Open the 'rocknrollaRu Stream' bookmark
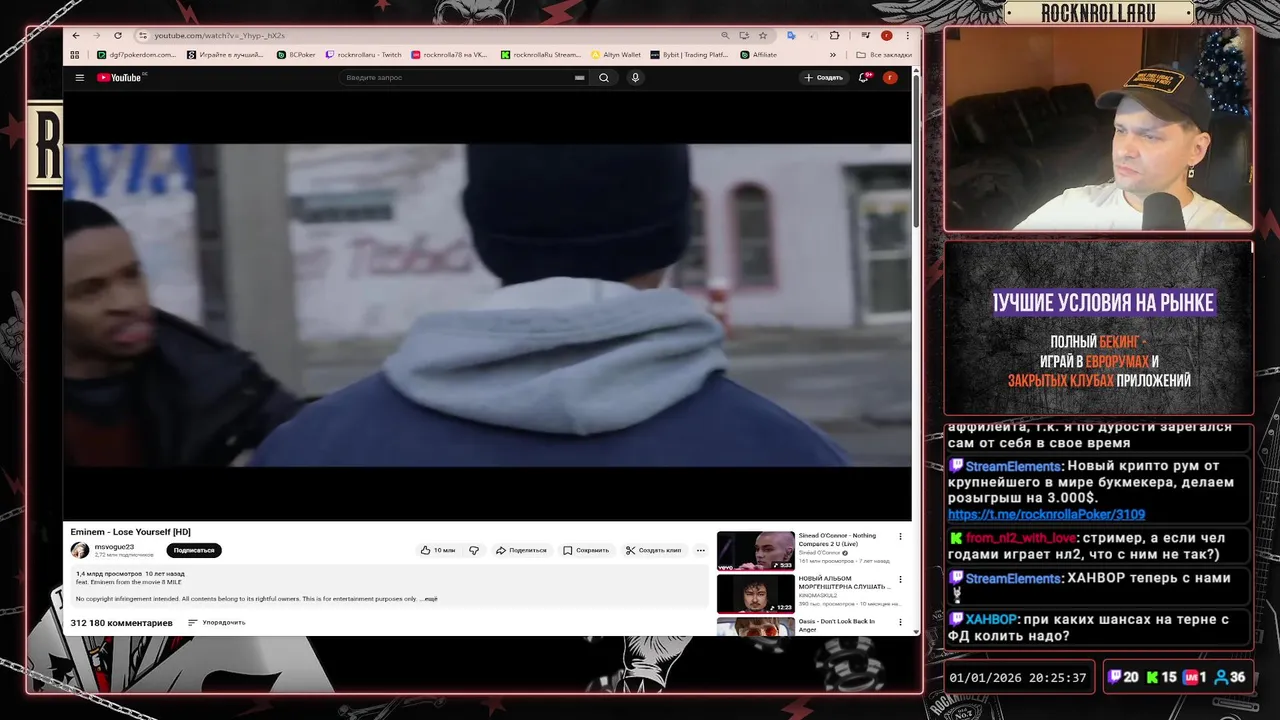Screen dimensions: 1280x720 click(x=541, y=55)
